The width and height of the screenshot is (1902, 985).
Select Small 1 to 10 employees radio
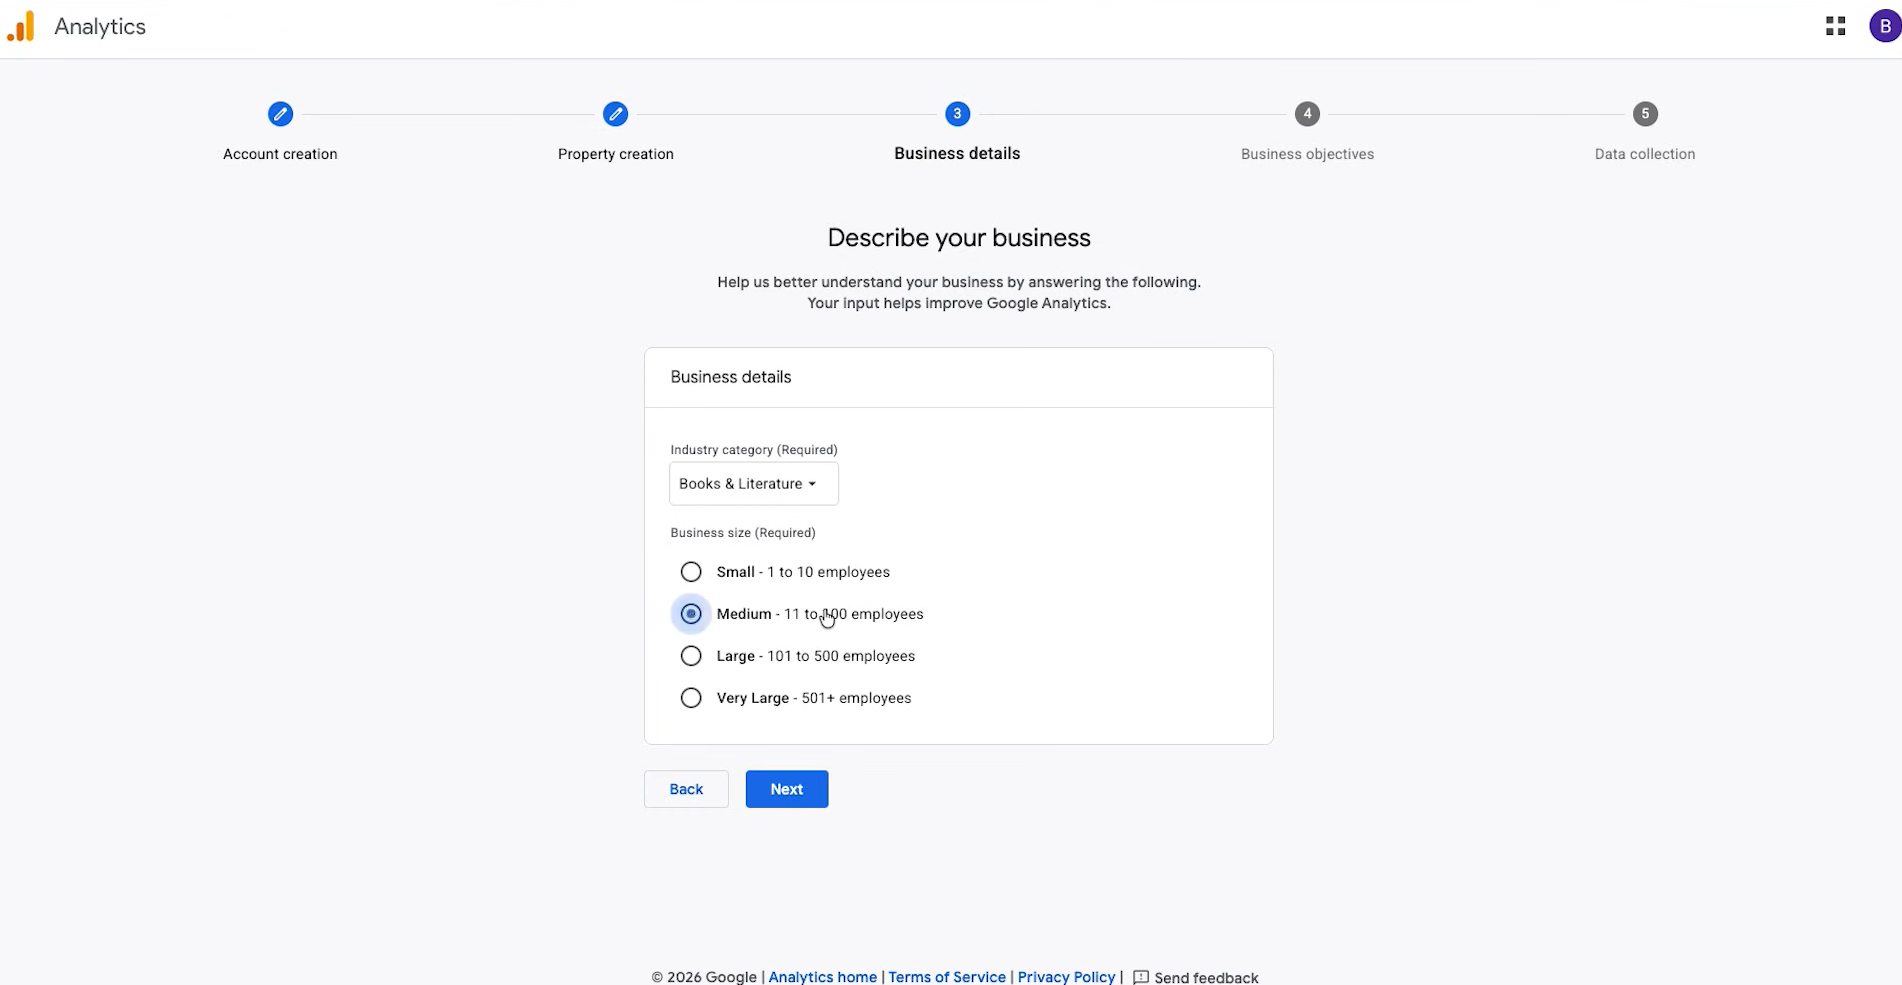click(691, 572)
